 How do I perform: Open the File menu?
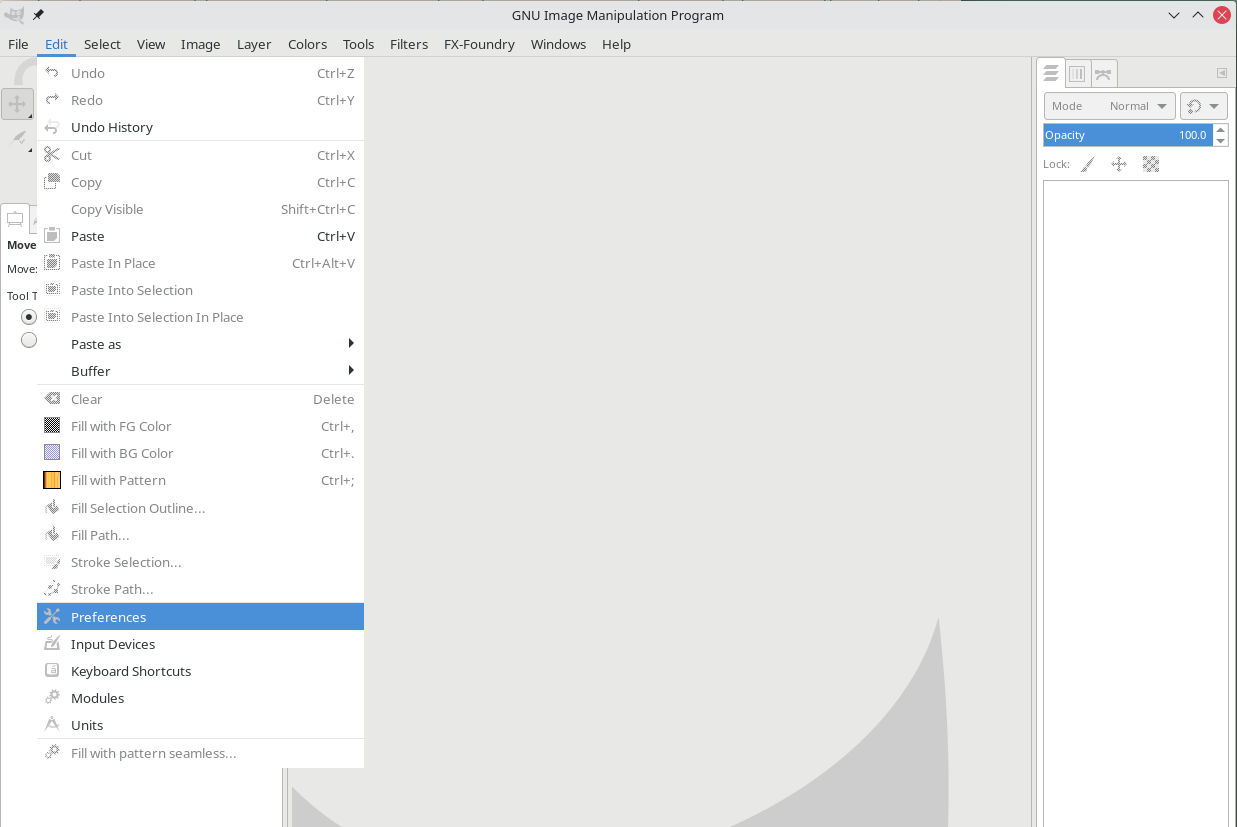click(x=18, y=44)
